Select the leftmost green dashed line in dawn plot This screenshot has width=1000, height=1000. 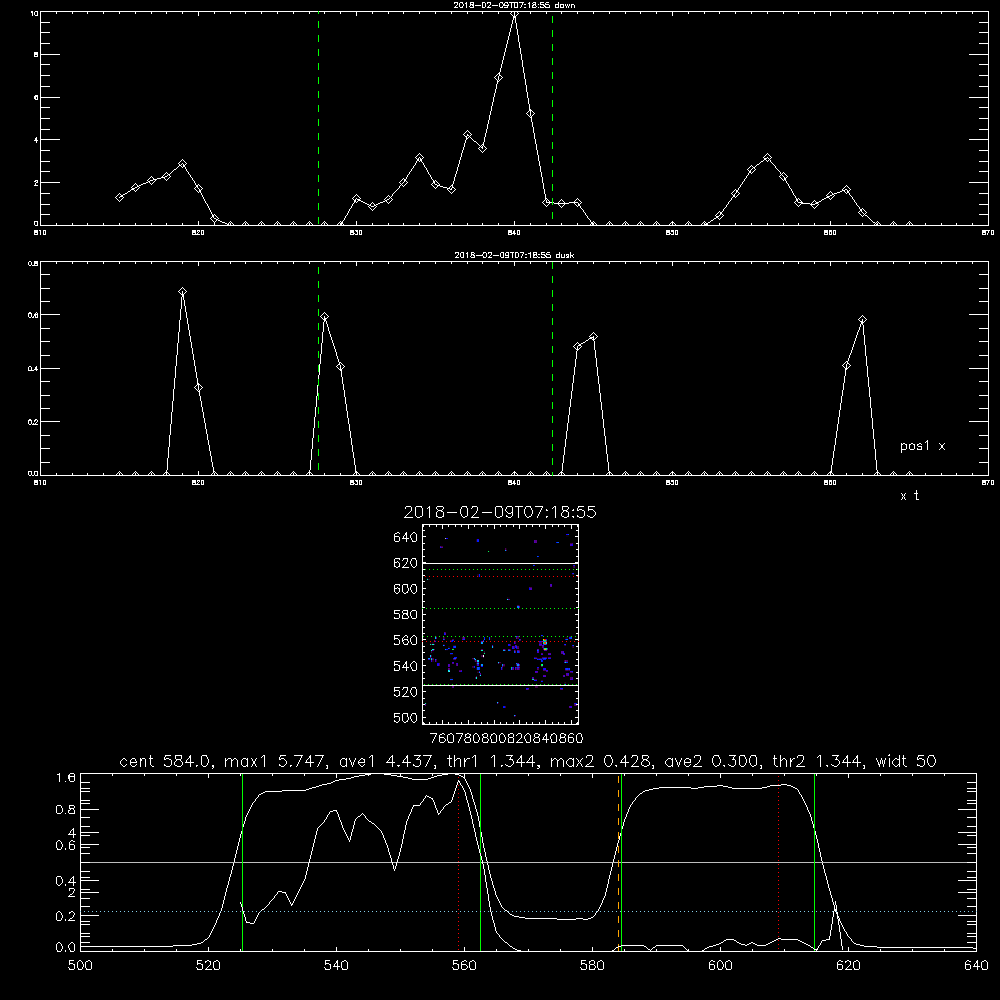coord(318,119)
